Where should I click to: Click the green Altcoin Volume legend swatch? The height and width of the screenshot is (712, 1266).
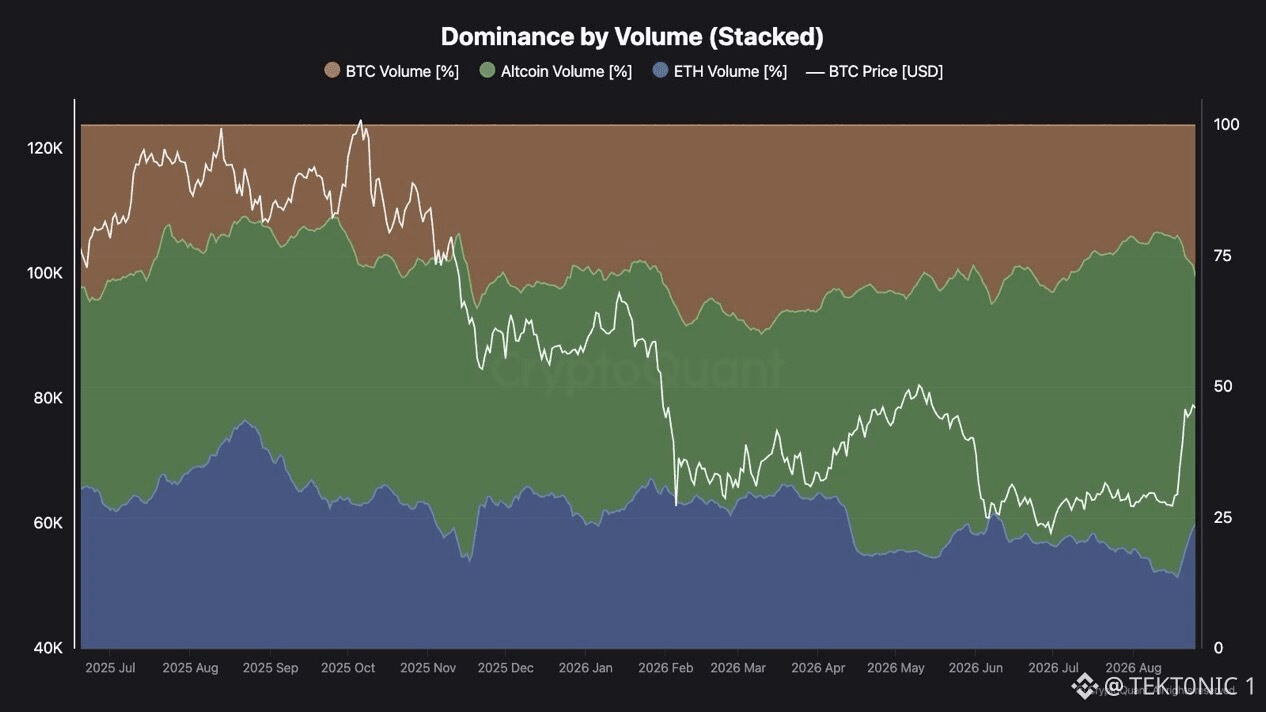(x=488, y=71)
